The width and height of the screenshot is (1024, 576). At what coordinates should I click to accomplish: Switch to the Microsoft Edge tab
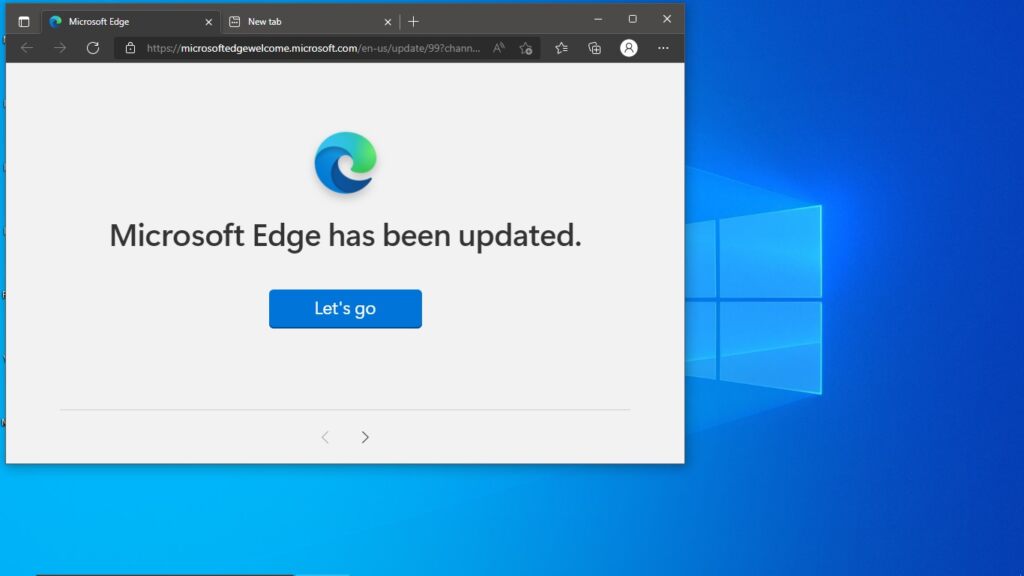131,22
